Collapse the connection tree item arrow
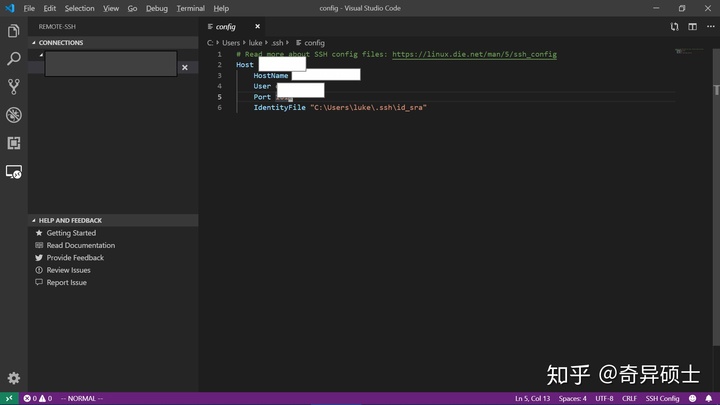Screen dimensions: 720x405 point(41,55)
